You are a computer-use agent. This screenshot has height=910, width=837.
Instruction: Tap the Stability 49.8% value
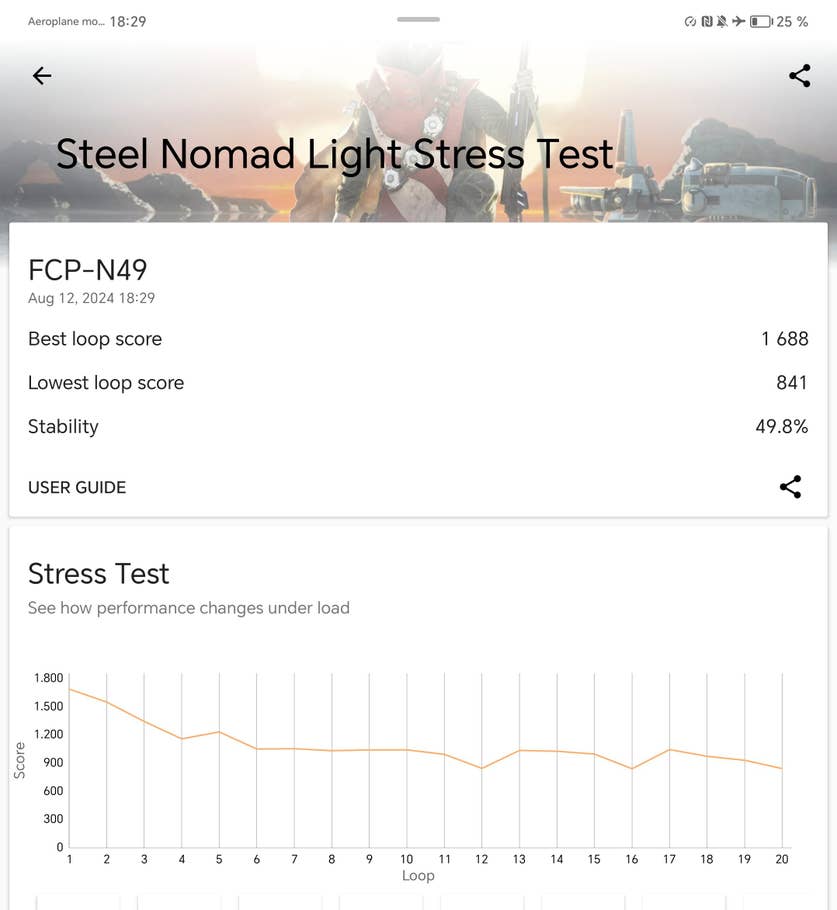pyautogui.click(x=781, y=427)
